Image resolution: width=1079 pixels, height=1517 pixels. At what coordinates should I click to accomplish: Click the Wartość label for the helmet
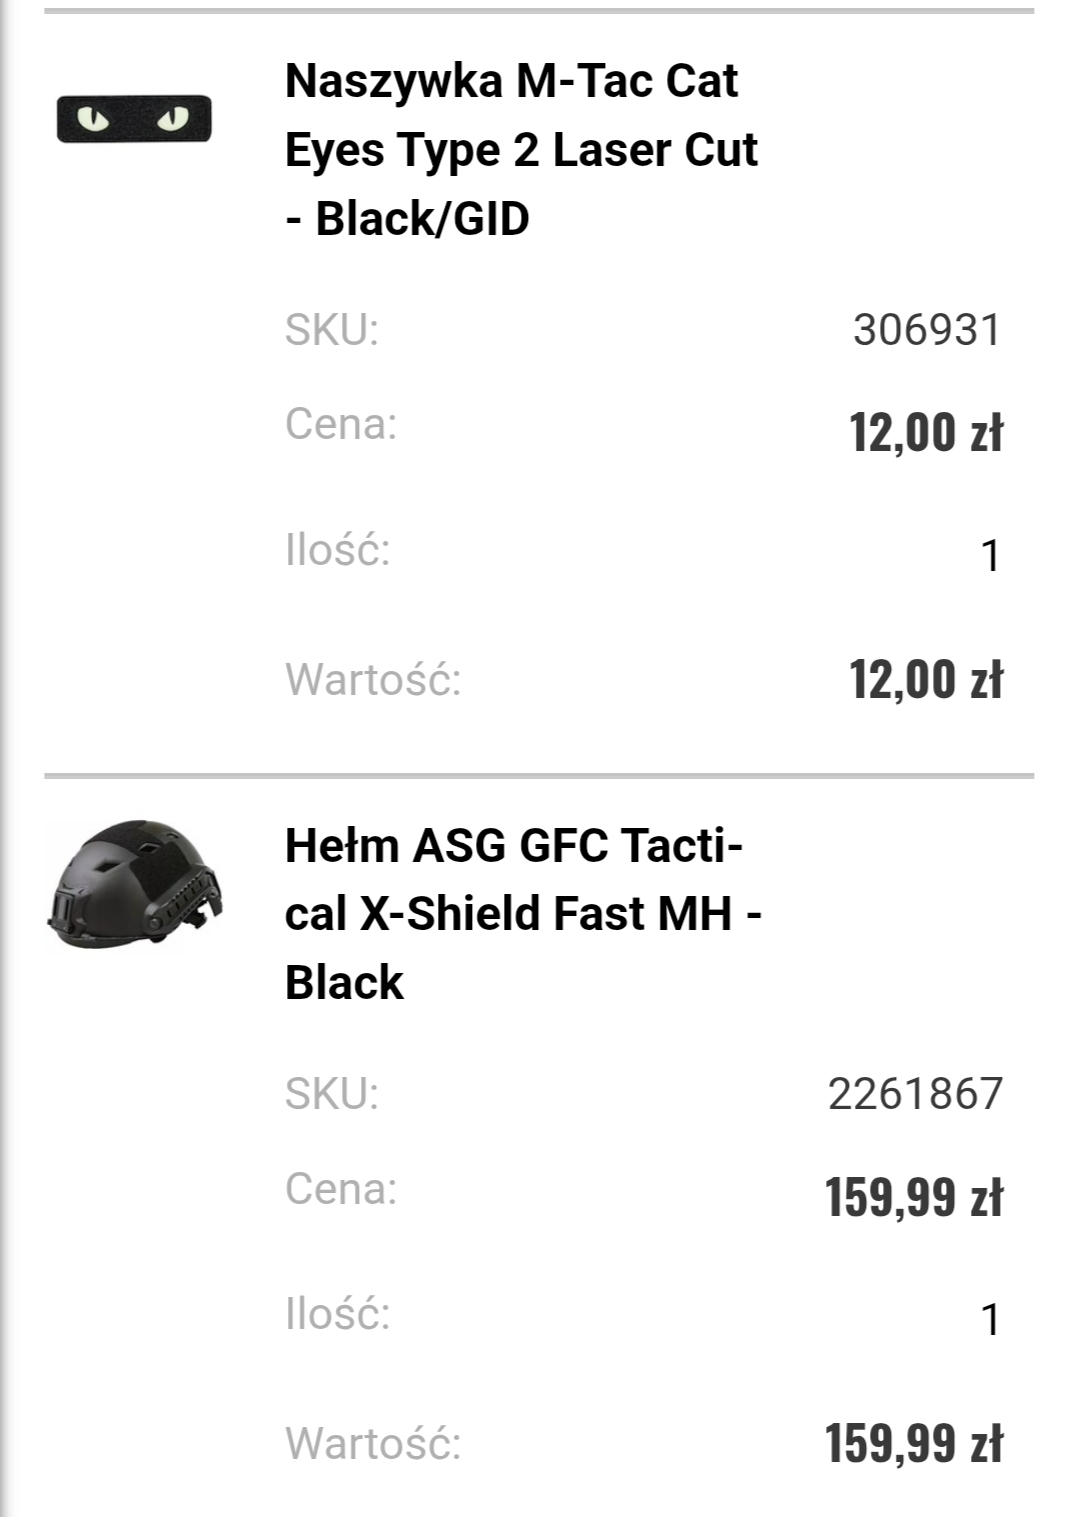[373, 1444]
